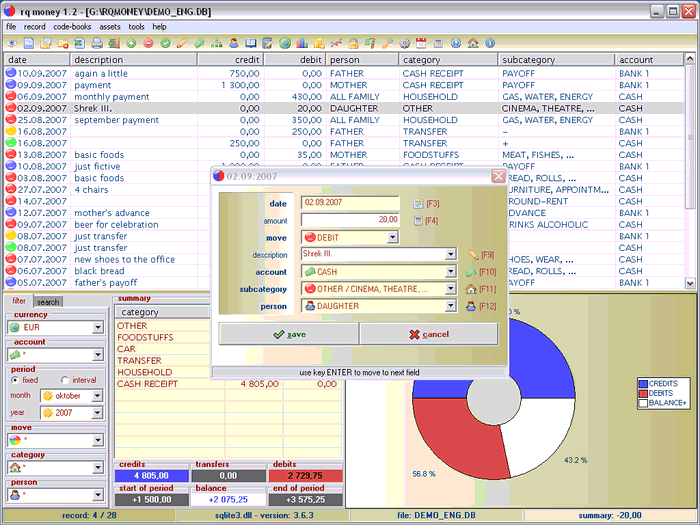This screenshot has height=525, width=700.
Task: Select the 'father's payoff' record row
Action: 344,283
